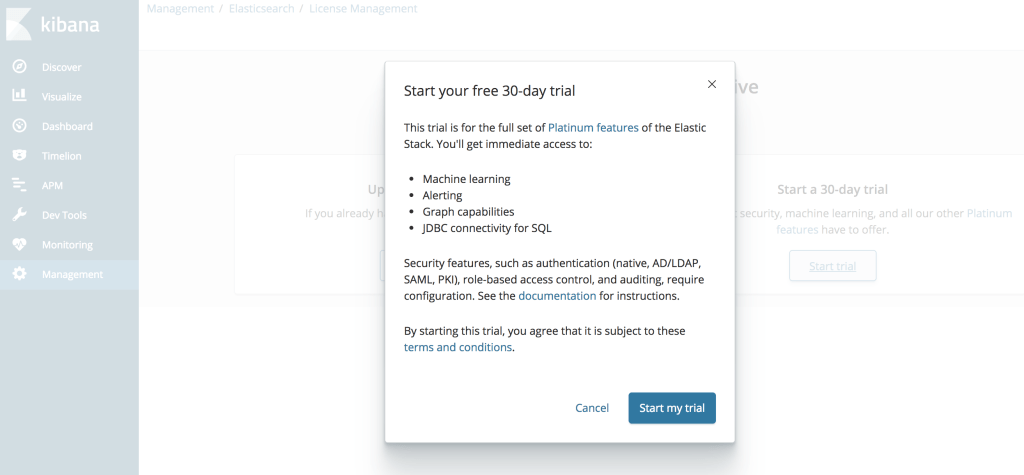Screen dimensions: 1024x475
Task: Click the Visualize bar chart icon
Action: [19, 96]
